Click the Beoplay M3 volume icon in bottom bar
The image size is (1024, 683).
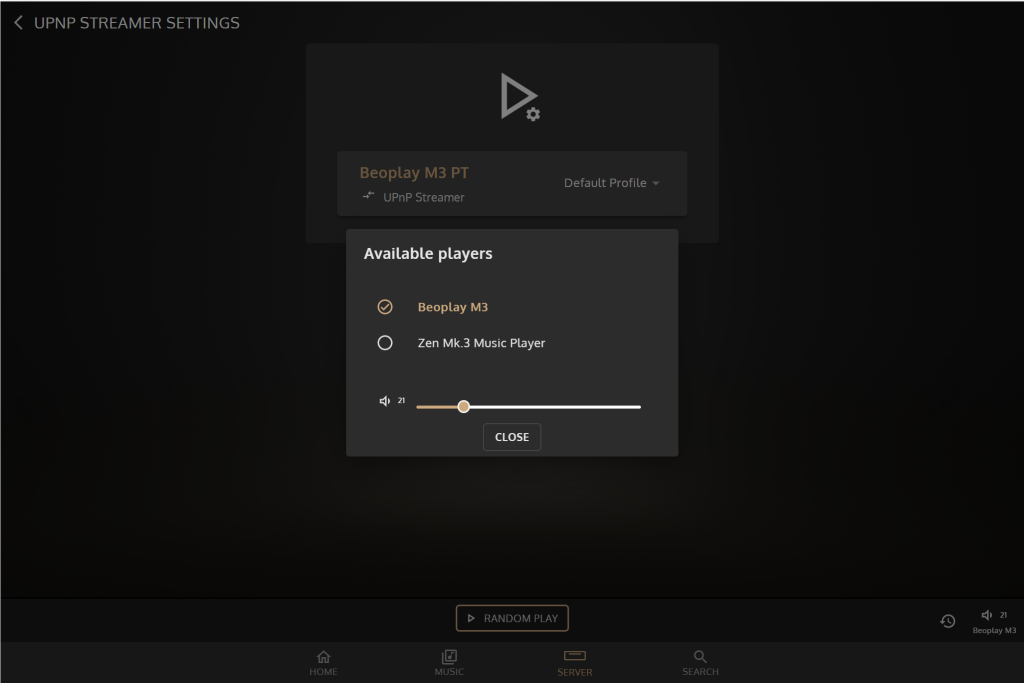pyautogui.click(x=987, y=614)
